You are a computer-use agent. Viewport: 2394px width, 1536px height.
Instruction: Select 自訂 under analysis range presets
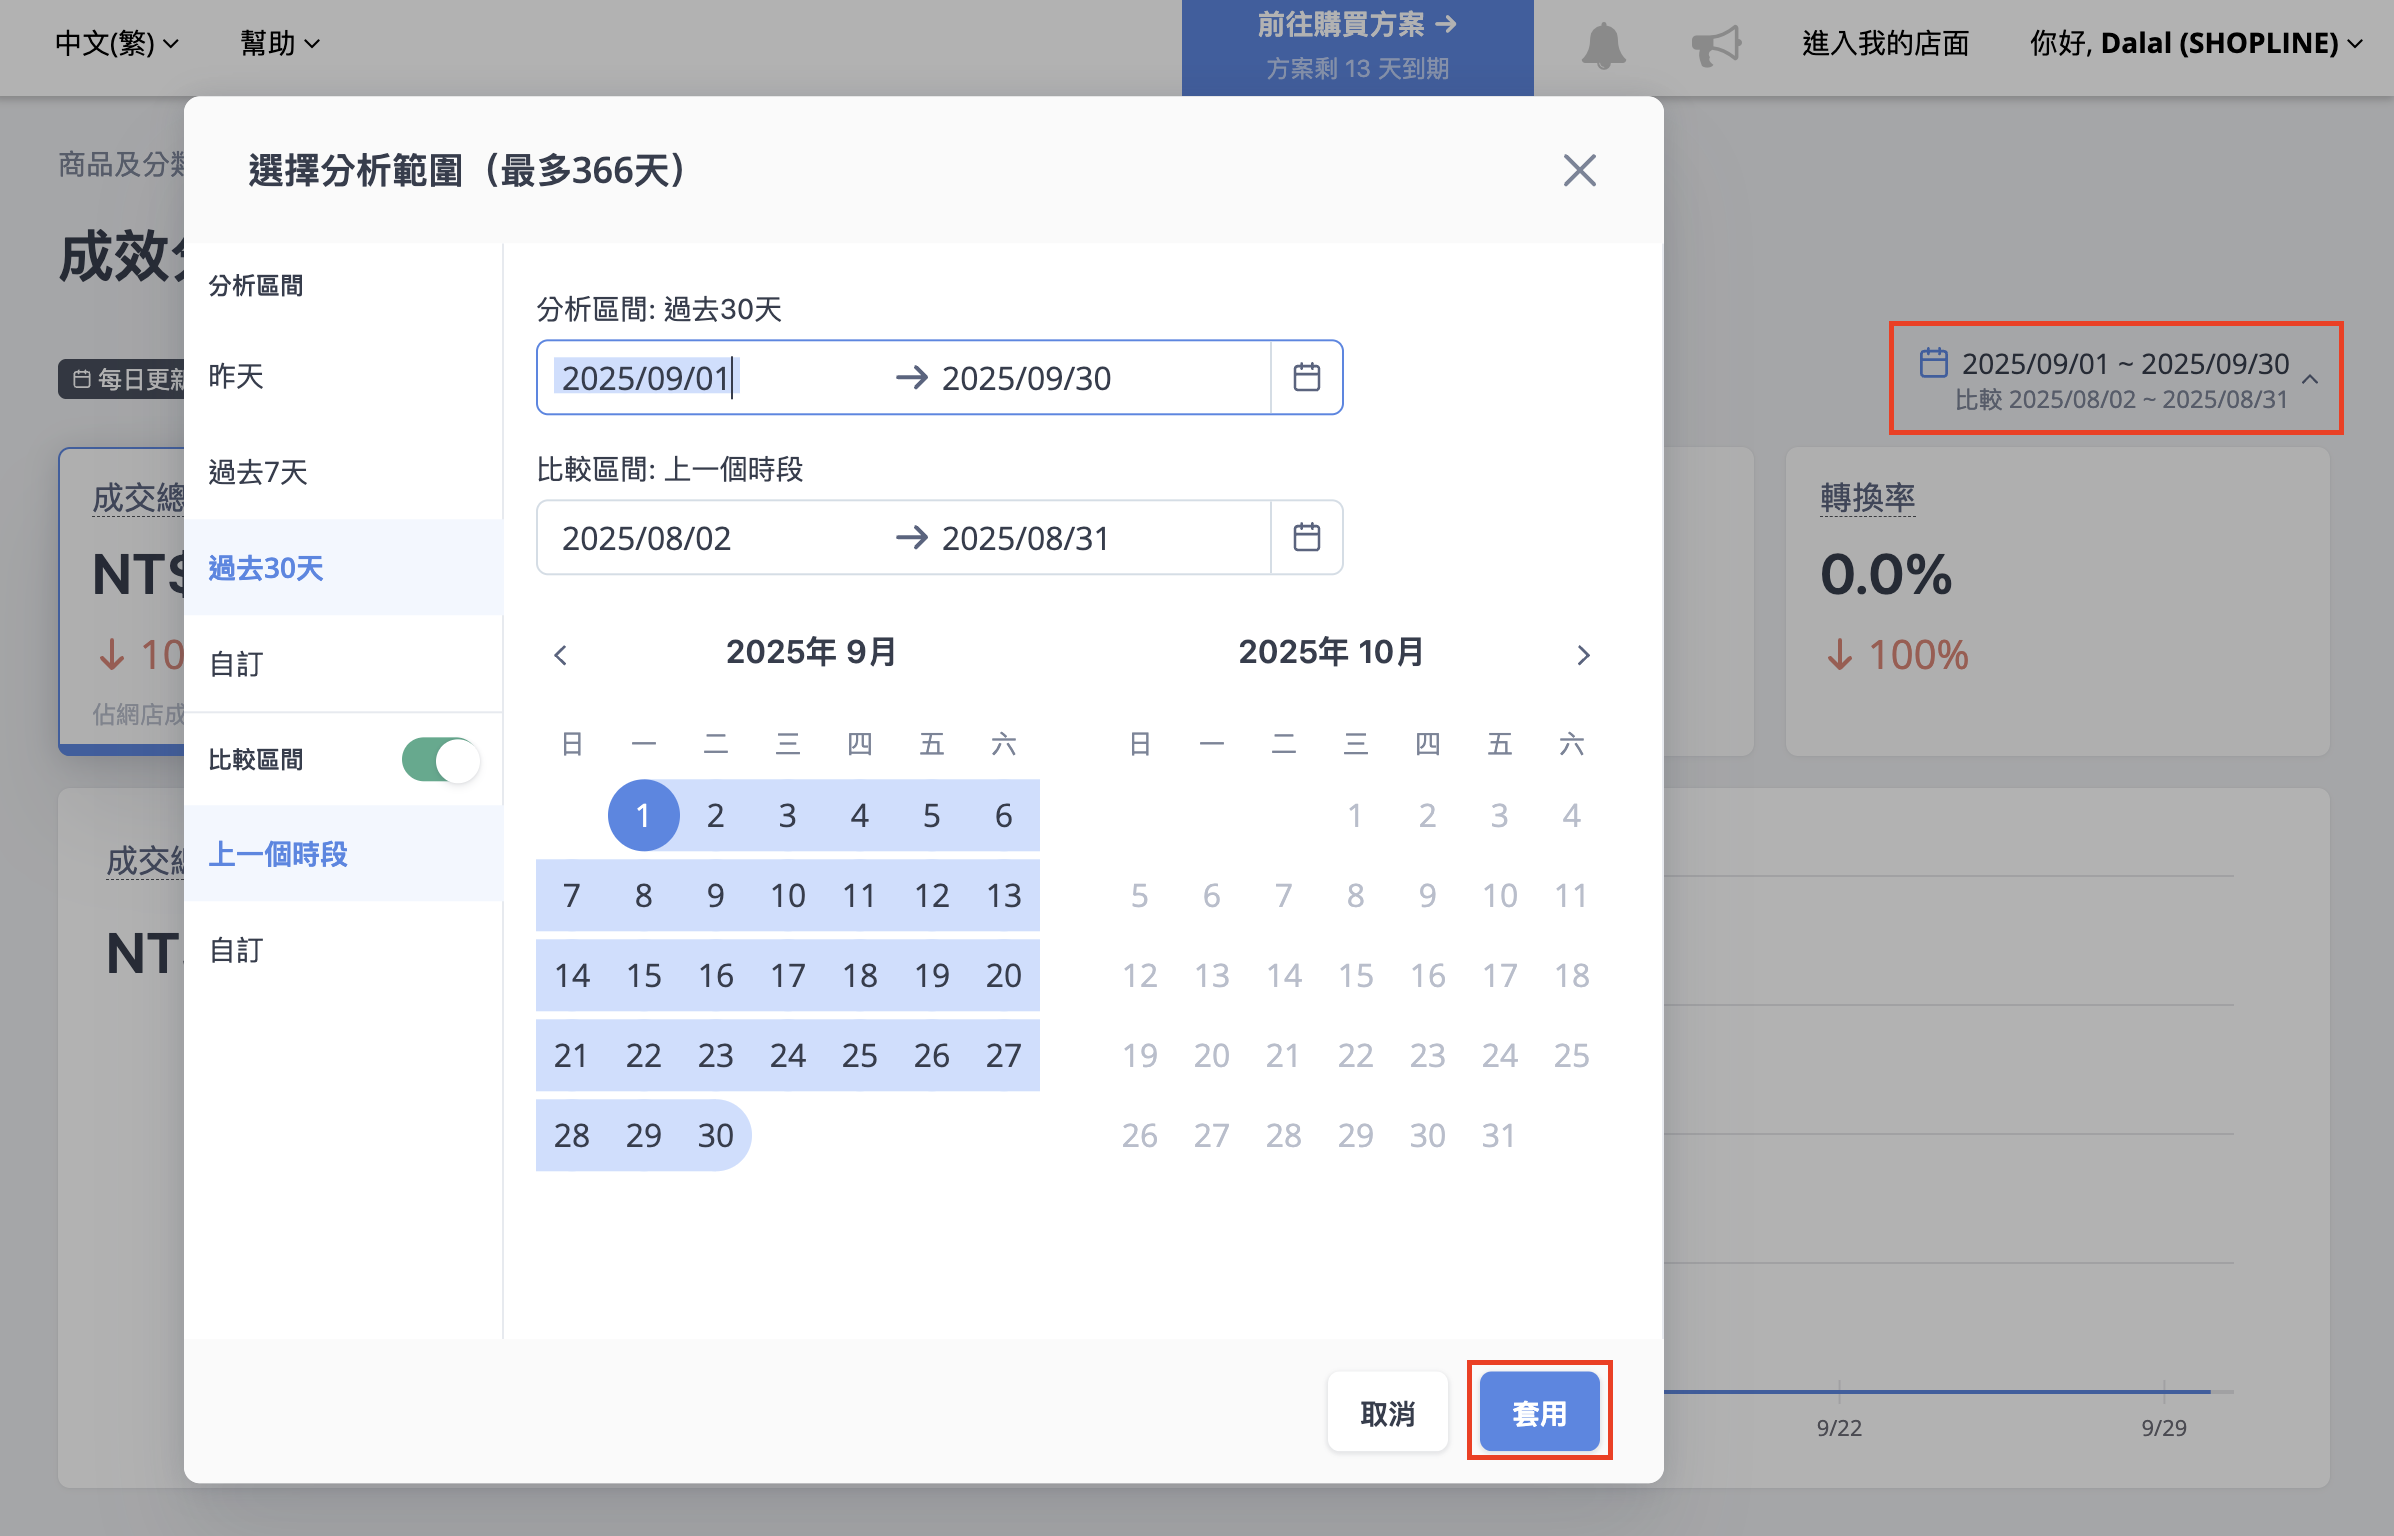click(x=343, y=664)
